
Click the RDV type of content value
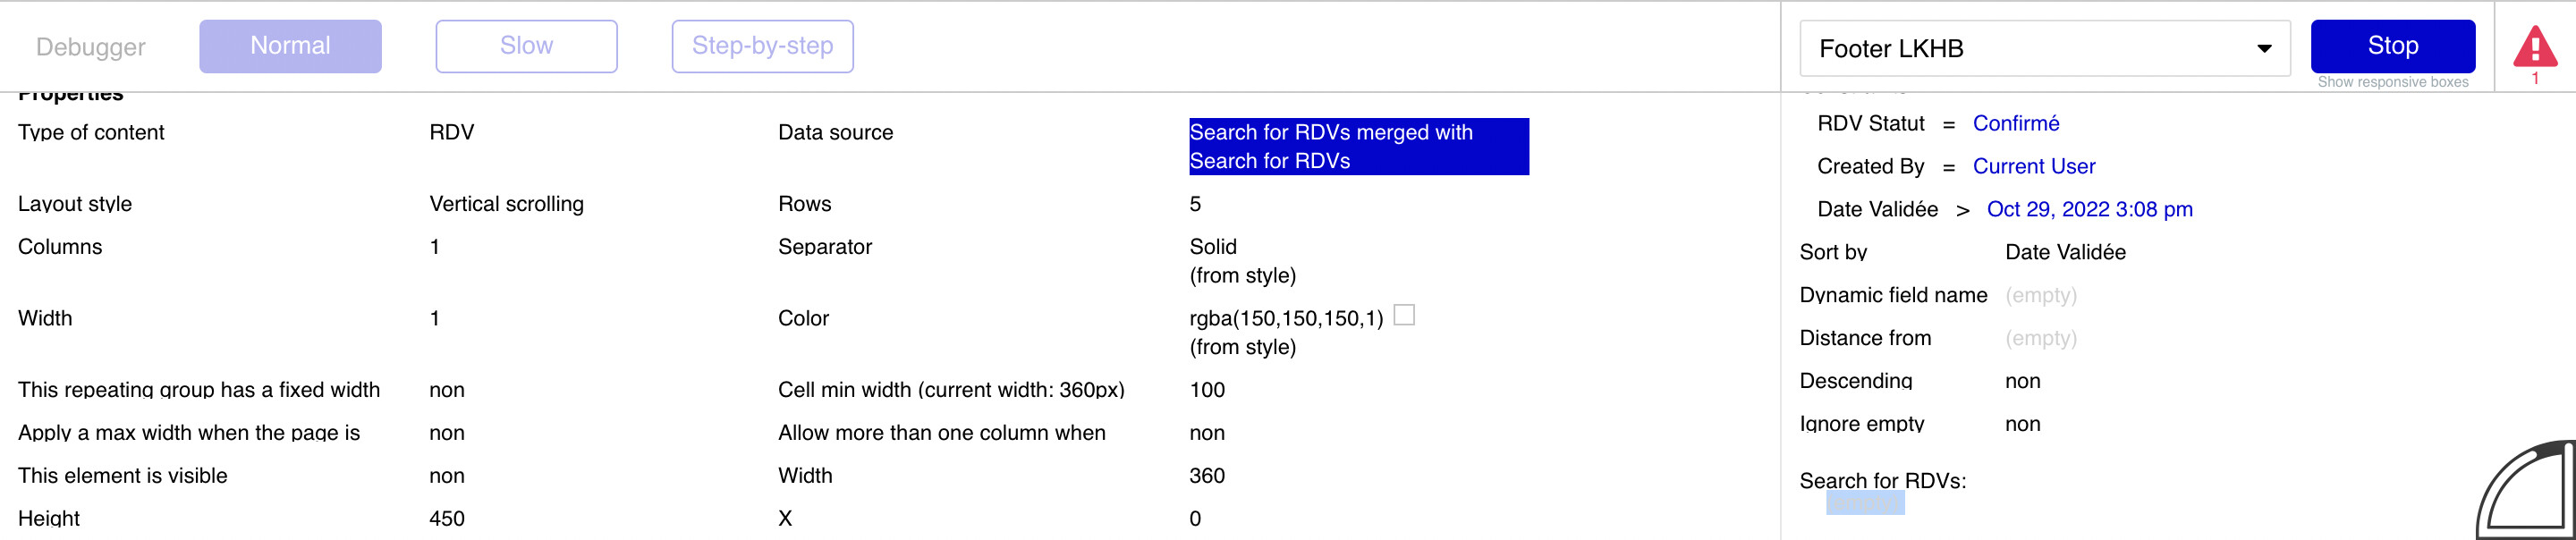pos(451,132)
